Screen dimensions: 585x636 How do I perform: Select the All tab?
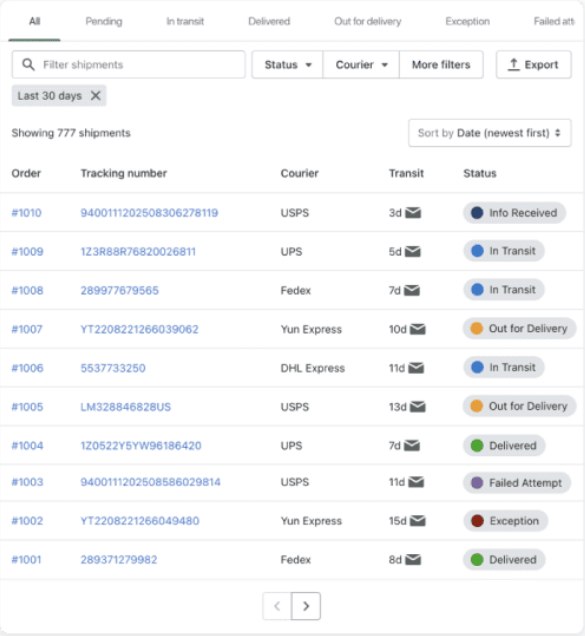tap(34, 21)
